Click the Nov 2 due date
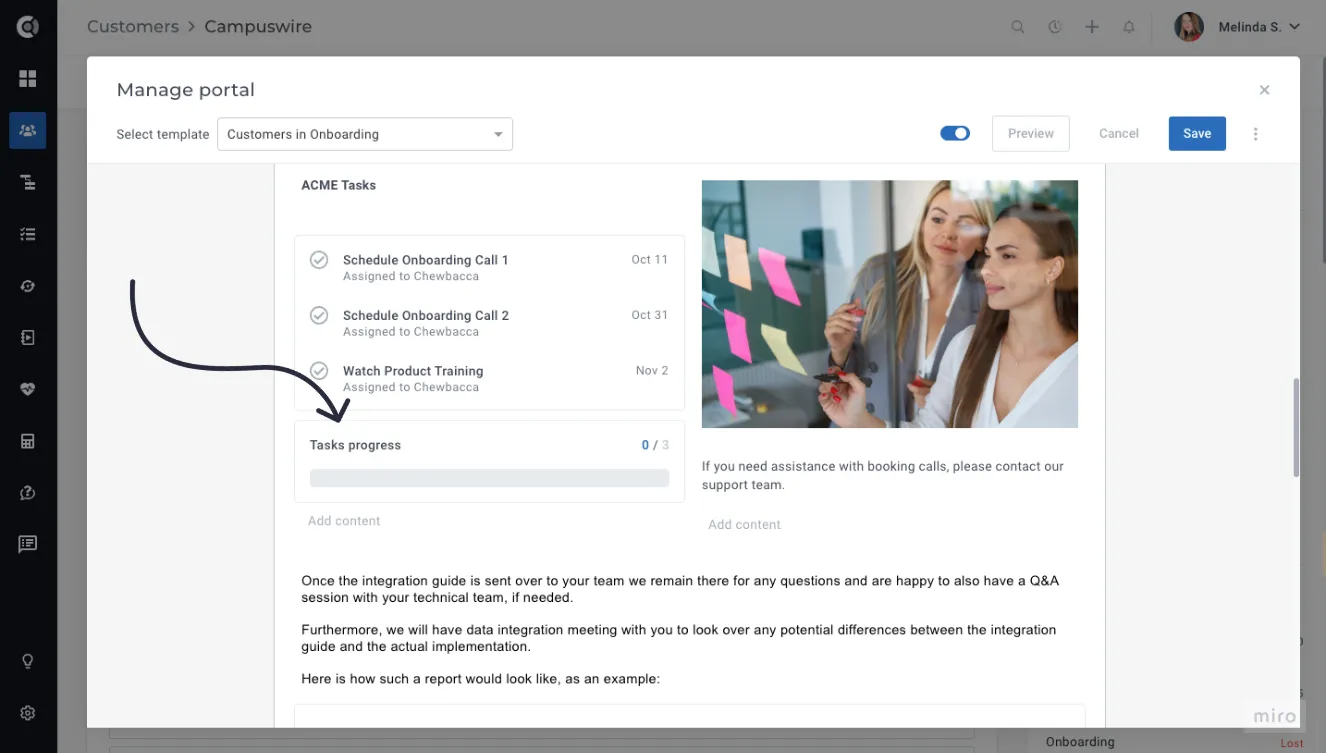This screenshot has width=1326, height=753. tap(652, 371)
